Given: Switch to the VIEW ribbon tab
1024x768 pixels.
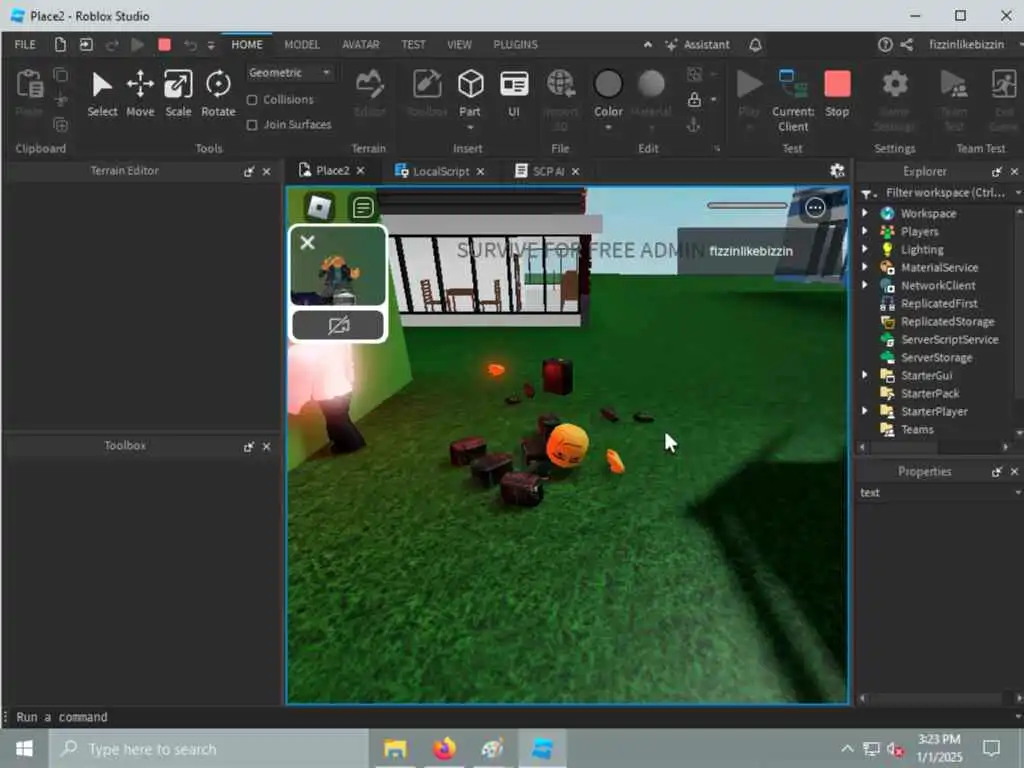Looking at the screenshot, I should pyautogui.click(x=459, y=44).
